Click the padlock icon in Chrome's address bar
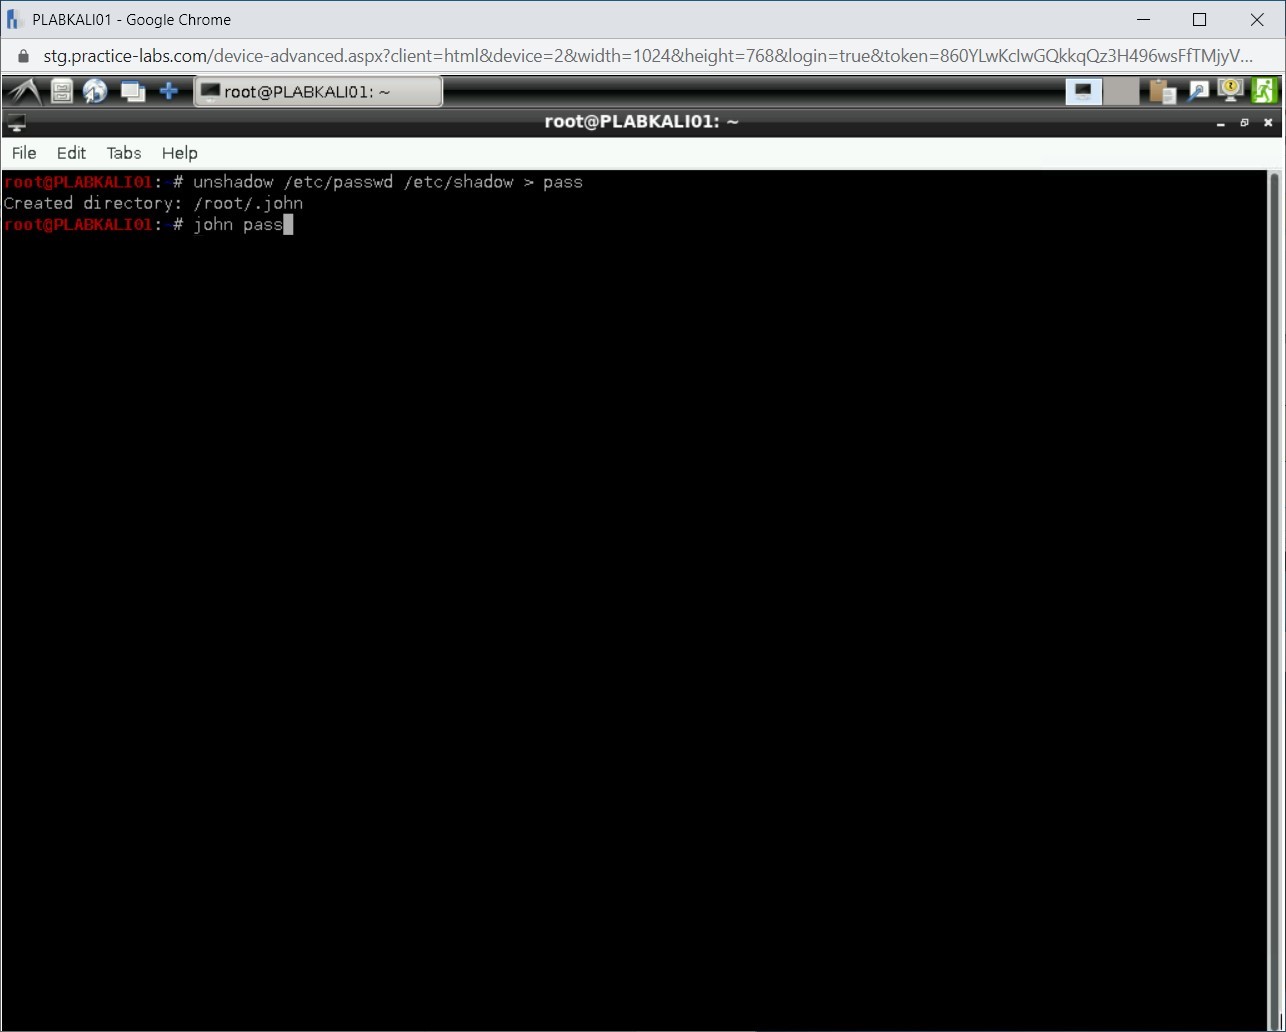1286x1032 pixels. tap(22, 56)
